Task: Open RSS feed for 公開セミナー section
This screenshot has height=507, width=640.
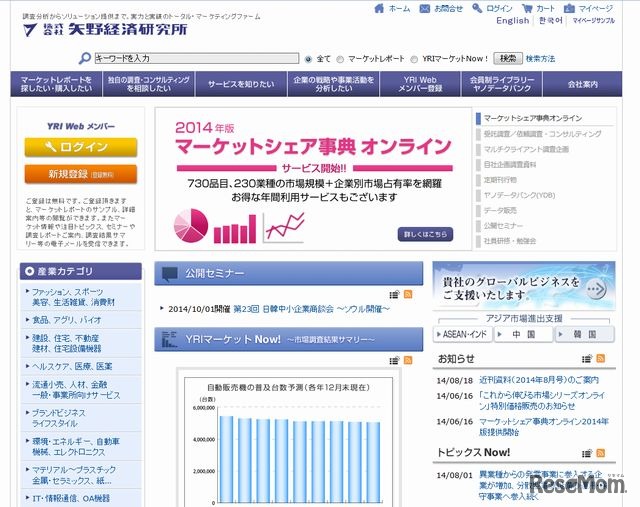Action: pos(408,294)
